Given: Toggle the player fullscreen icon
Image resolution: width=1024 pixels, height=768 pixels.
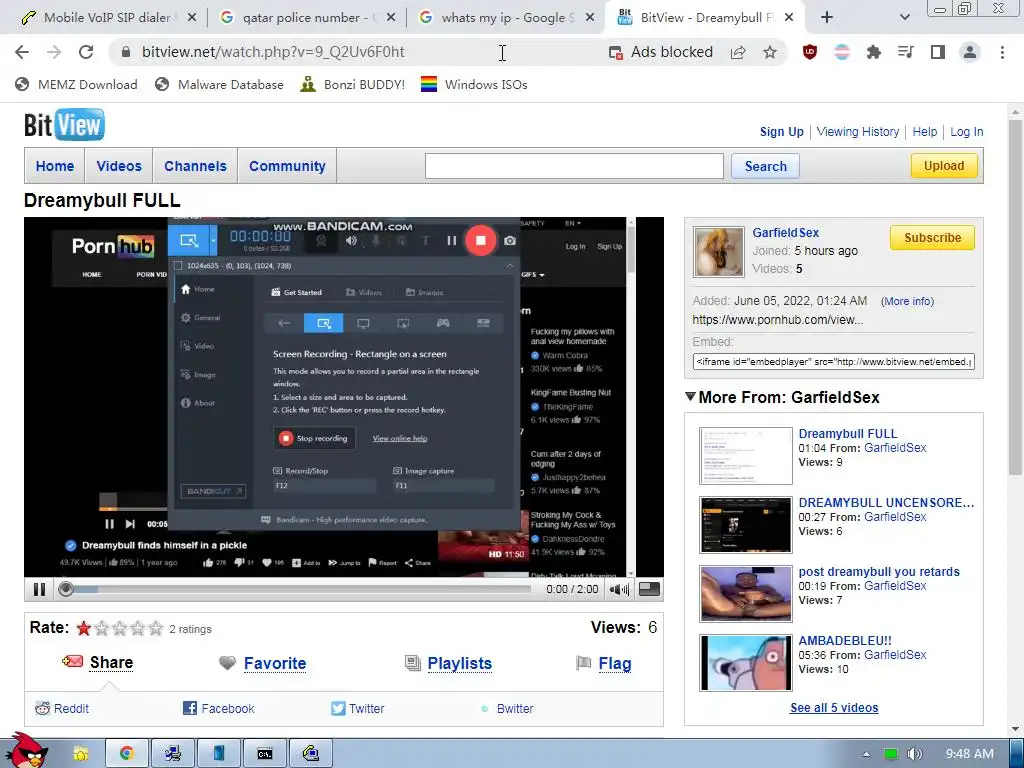Looking at the screenshot, I should coord(649,589).
